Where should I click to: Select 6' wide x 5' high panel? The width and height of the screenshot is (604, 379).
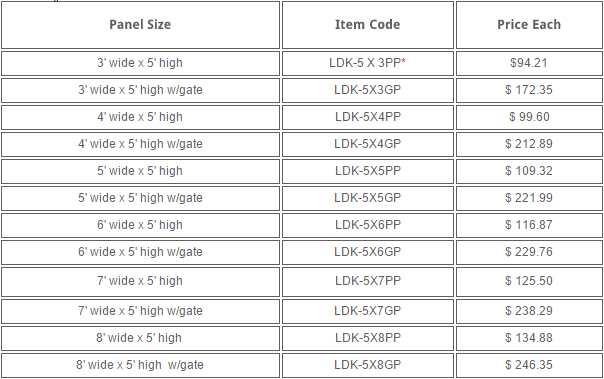coord(139,225)
